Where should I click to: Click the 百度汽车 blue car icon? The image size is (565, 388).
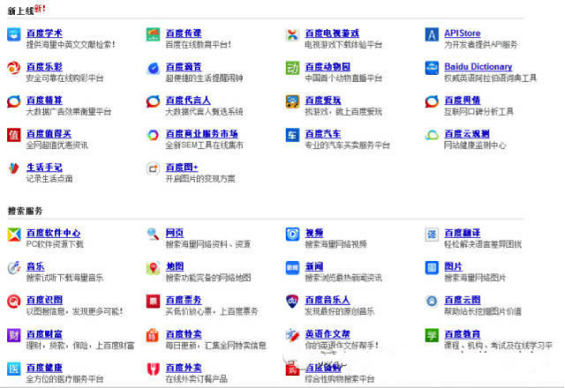click(292, 135)
